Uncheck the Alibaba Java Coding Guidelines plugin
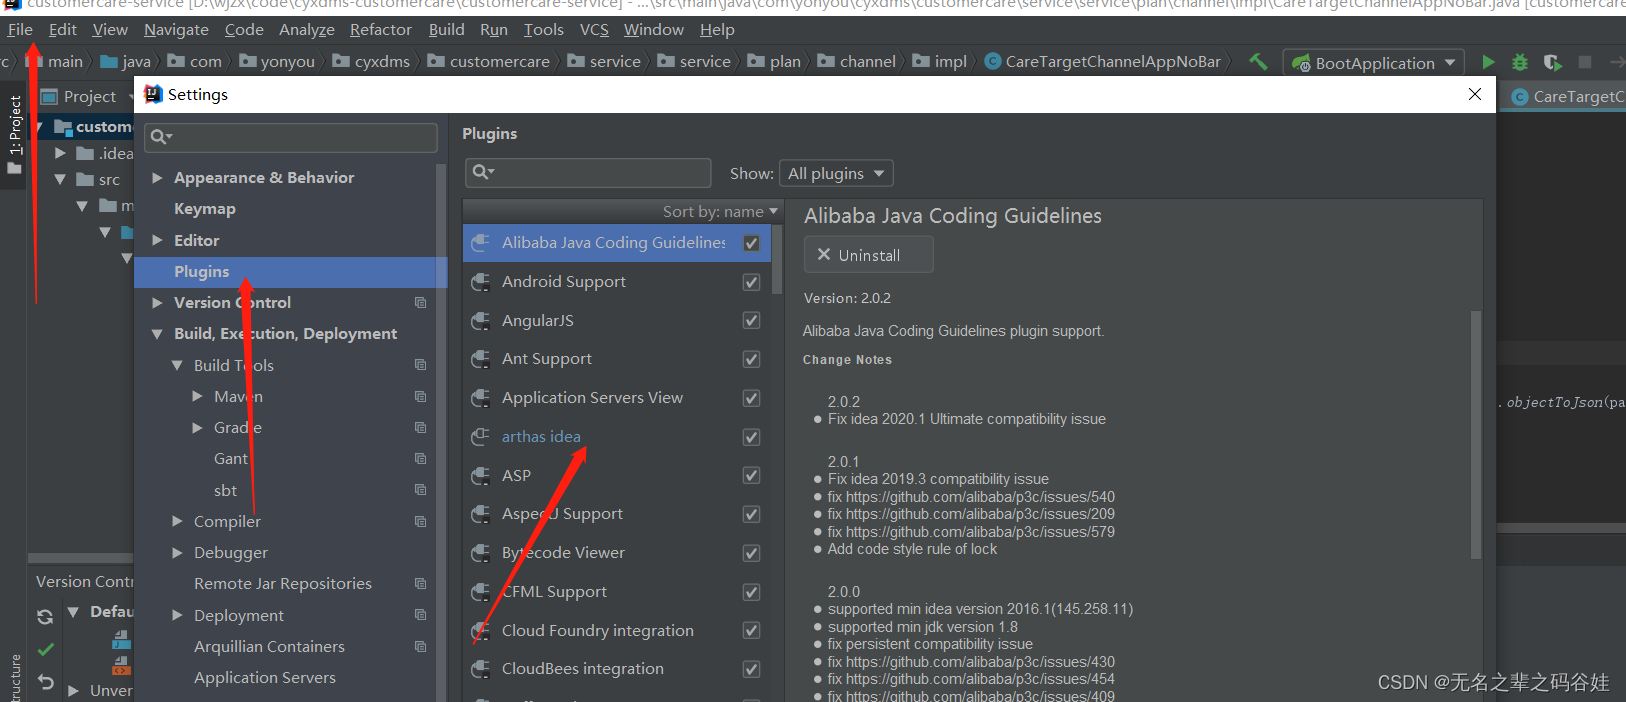Screen dimensions: 1626x702 (x=751, y=243)
